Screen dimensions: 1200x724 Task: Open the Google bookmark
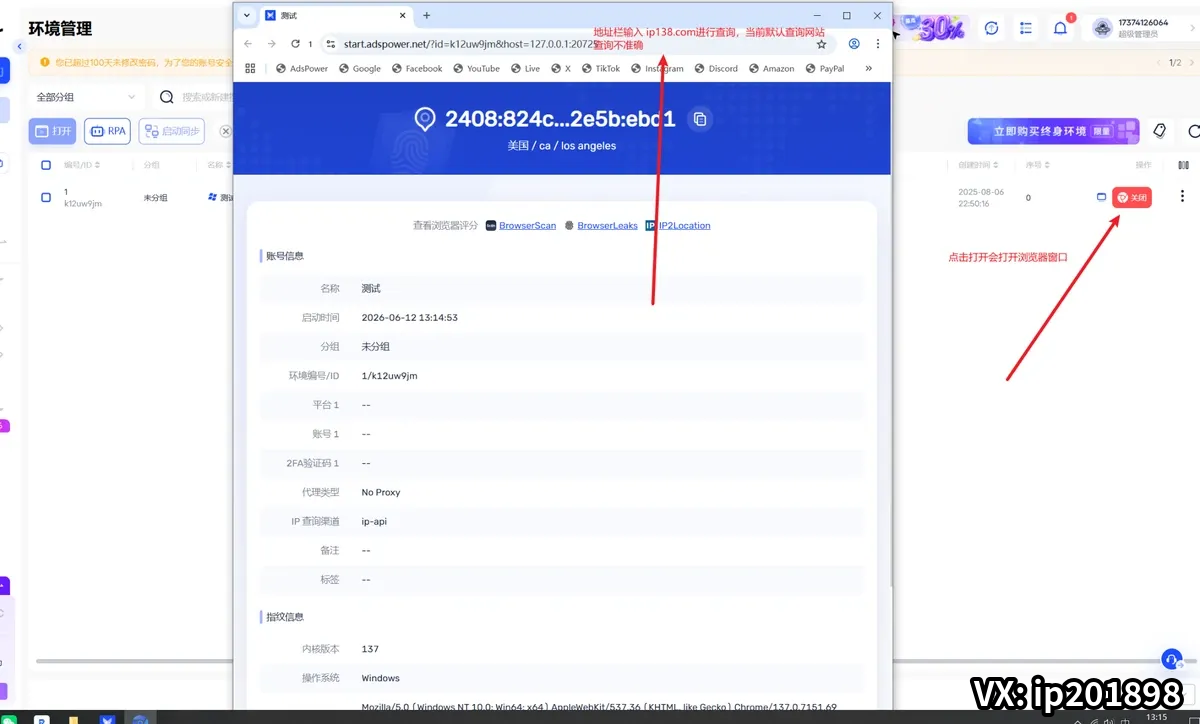coord(360,69)
